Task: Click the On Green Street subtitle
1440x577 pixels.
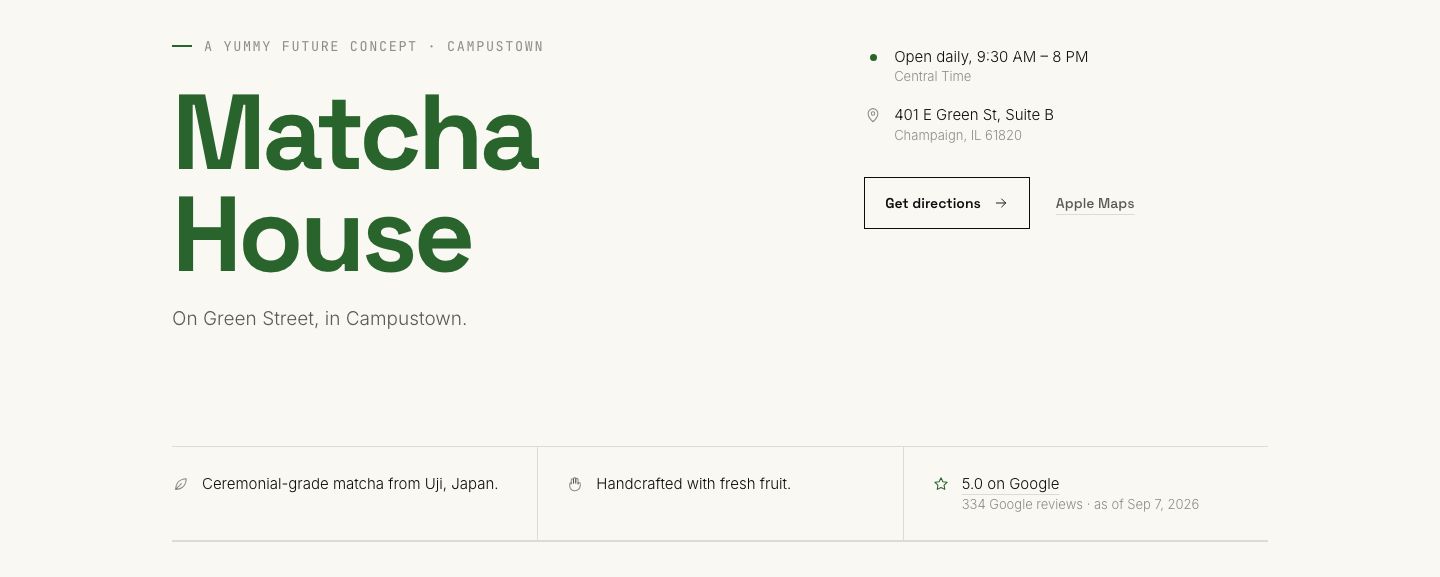Action: pos(320,319)
